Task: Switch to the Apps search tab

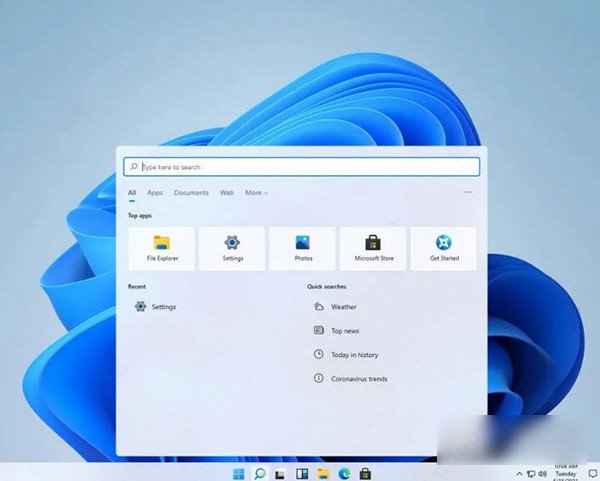Action: pyautogui.click(x=155, y=193)
